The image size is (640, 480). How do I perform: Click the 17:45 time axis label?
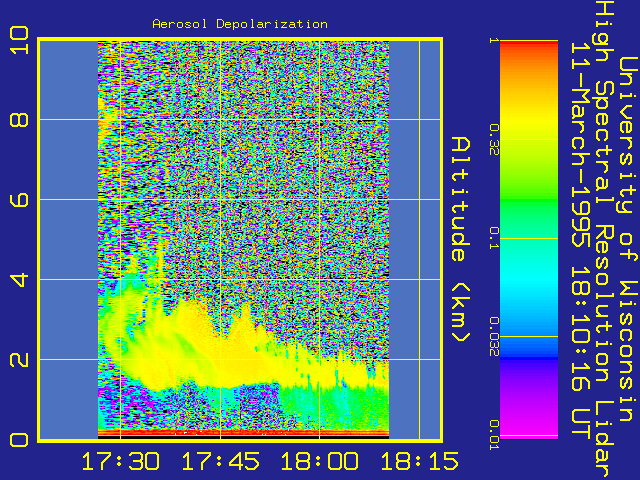[220, 461]
